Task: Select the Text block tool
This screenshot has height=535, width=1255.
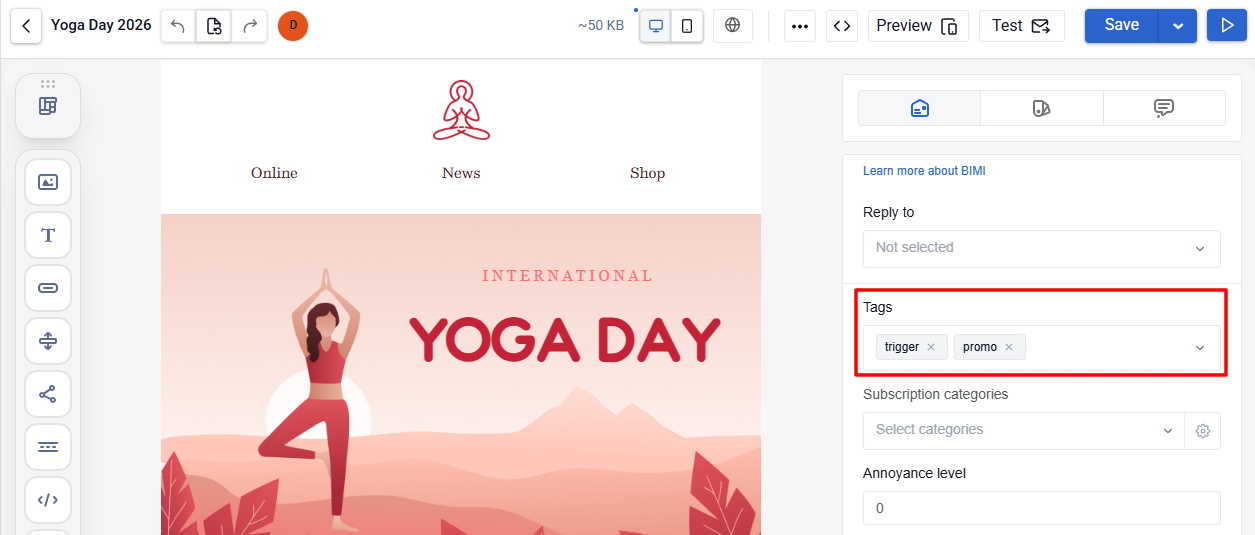Action: (48, 235)
